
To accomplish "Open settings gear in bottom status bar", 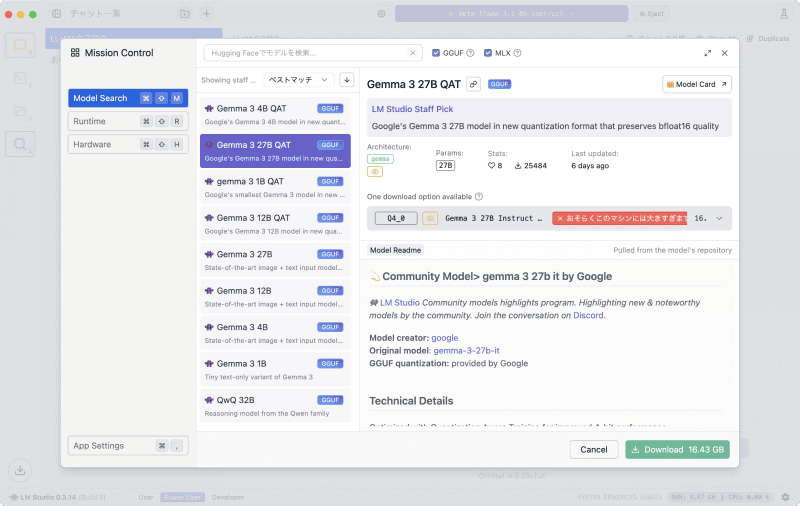I will pyautogui.click(x=785, y=497).
